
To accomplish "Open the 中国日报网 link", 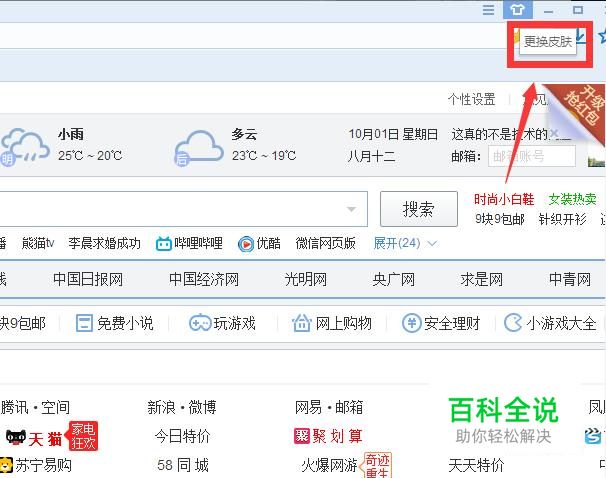I will click(88, 279).
